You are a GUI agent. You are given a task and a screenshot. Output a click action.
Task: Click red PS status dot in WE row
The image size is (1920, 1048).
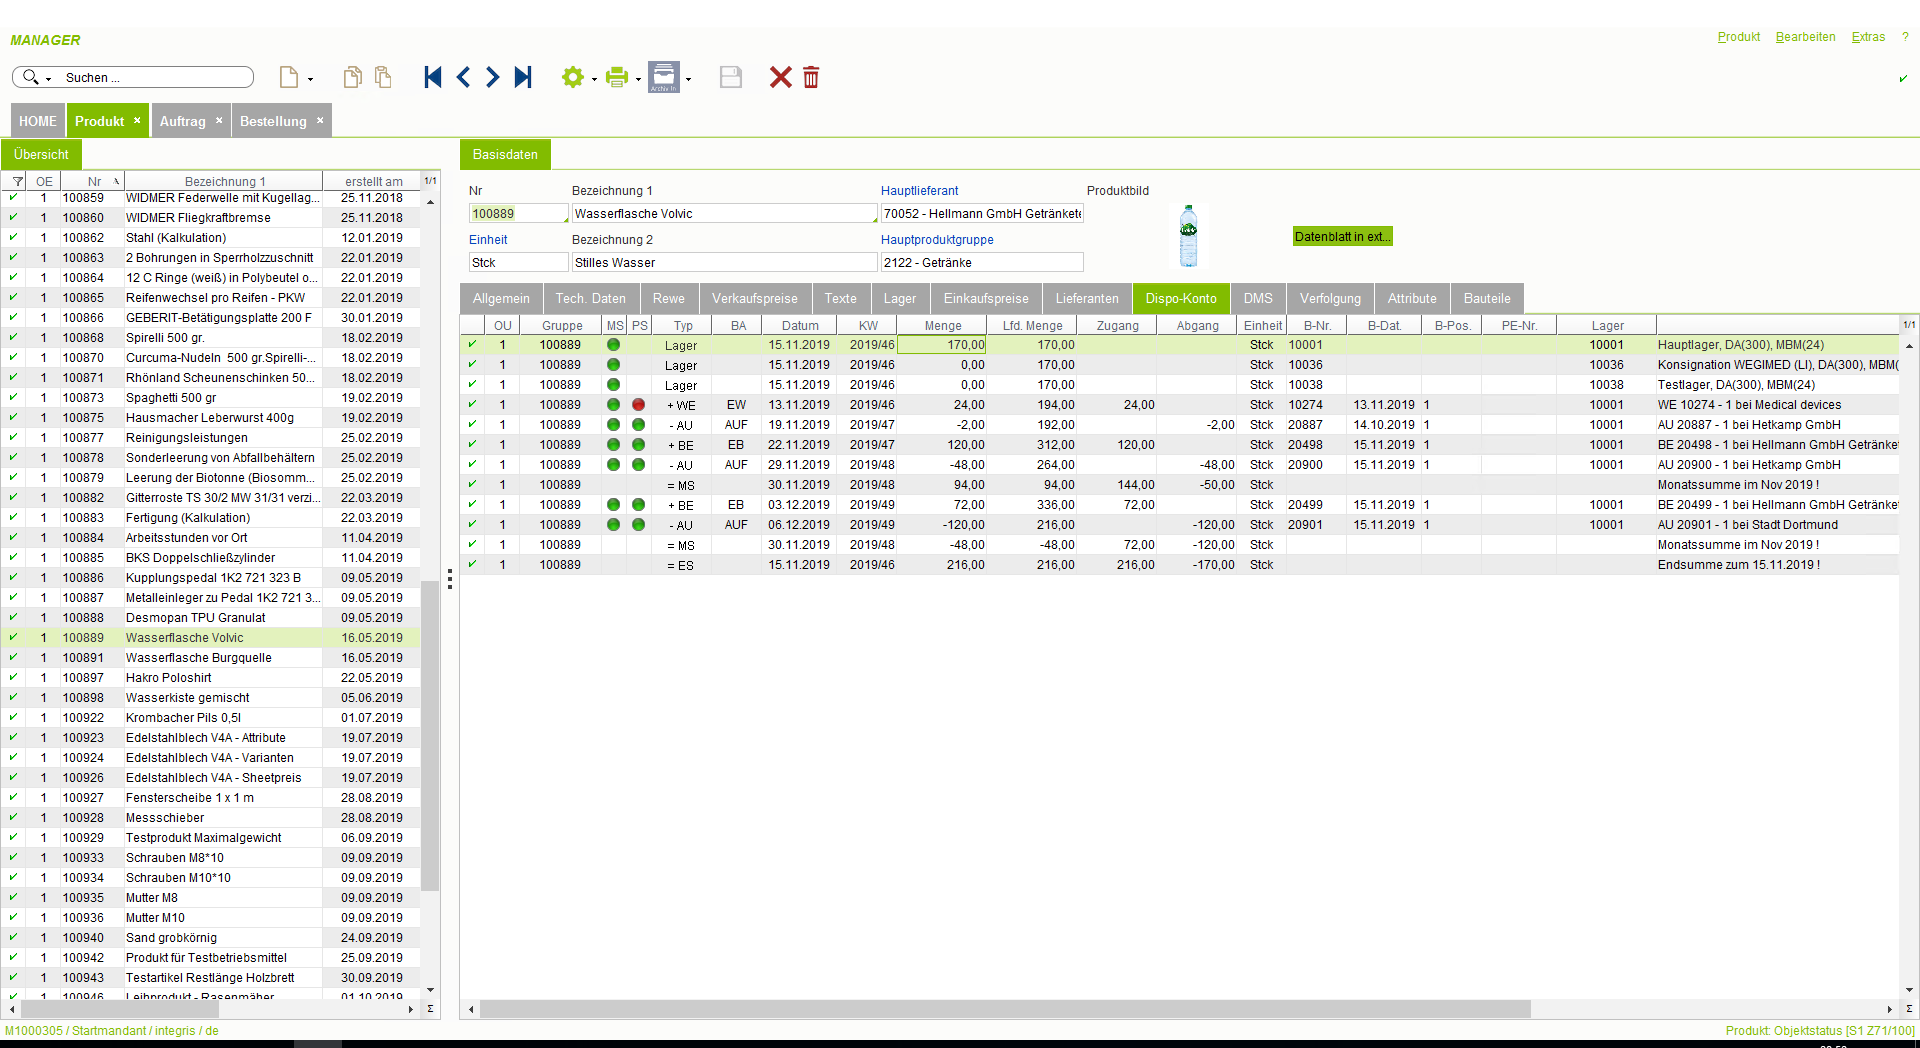tap(638, 404)
